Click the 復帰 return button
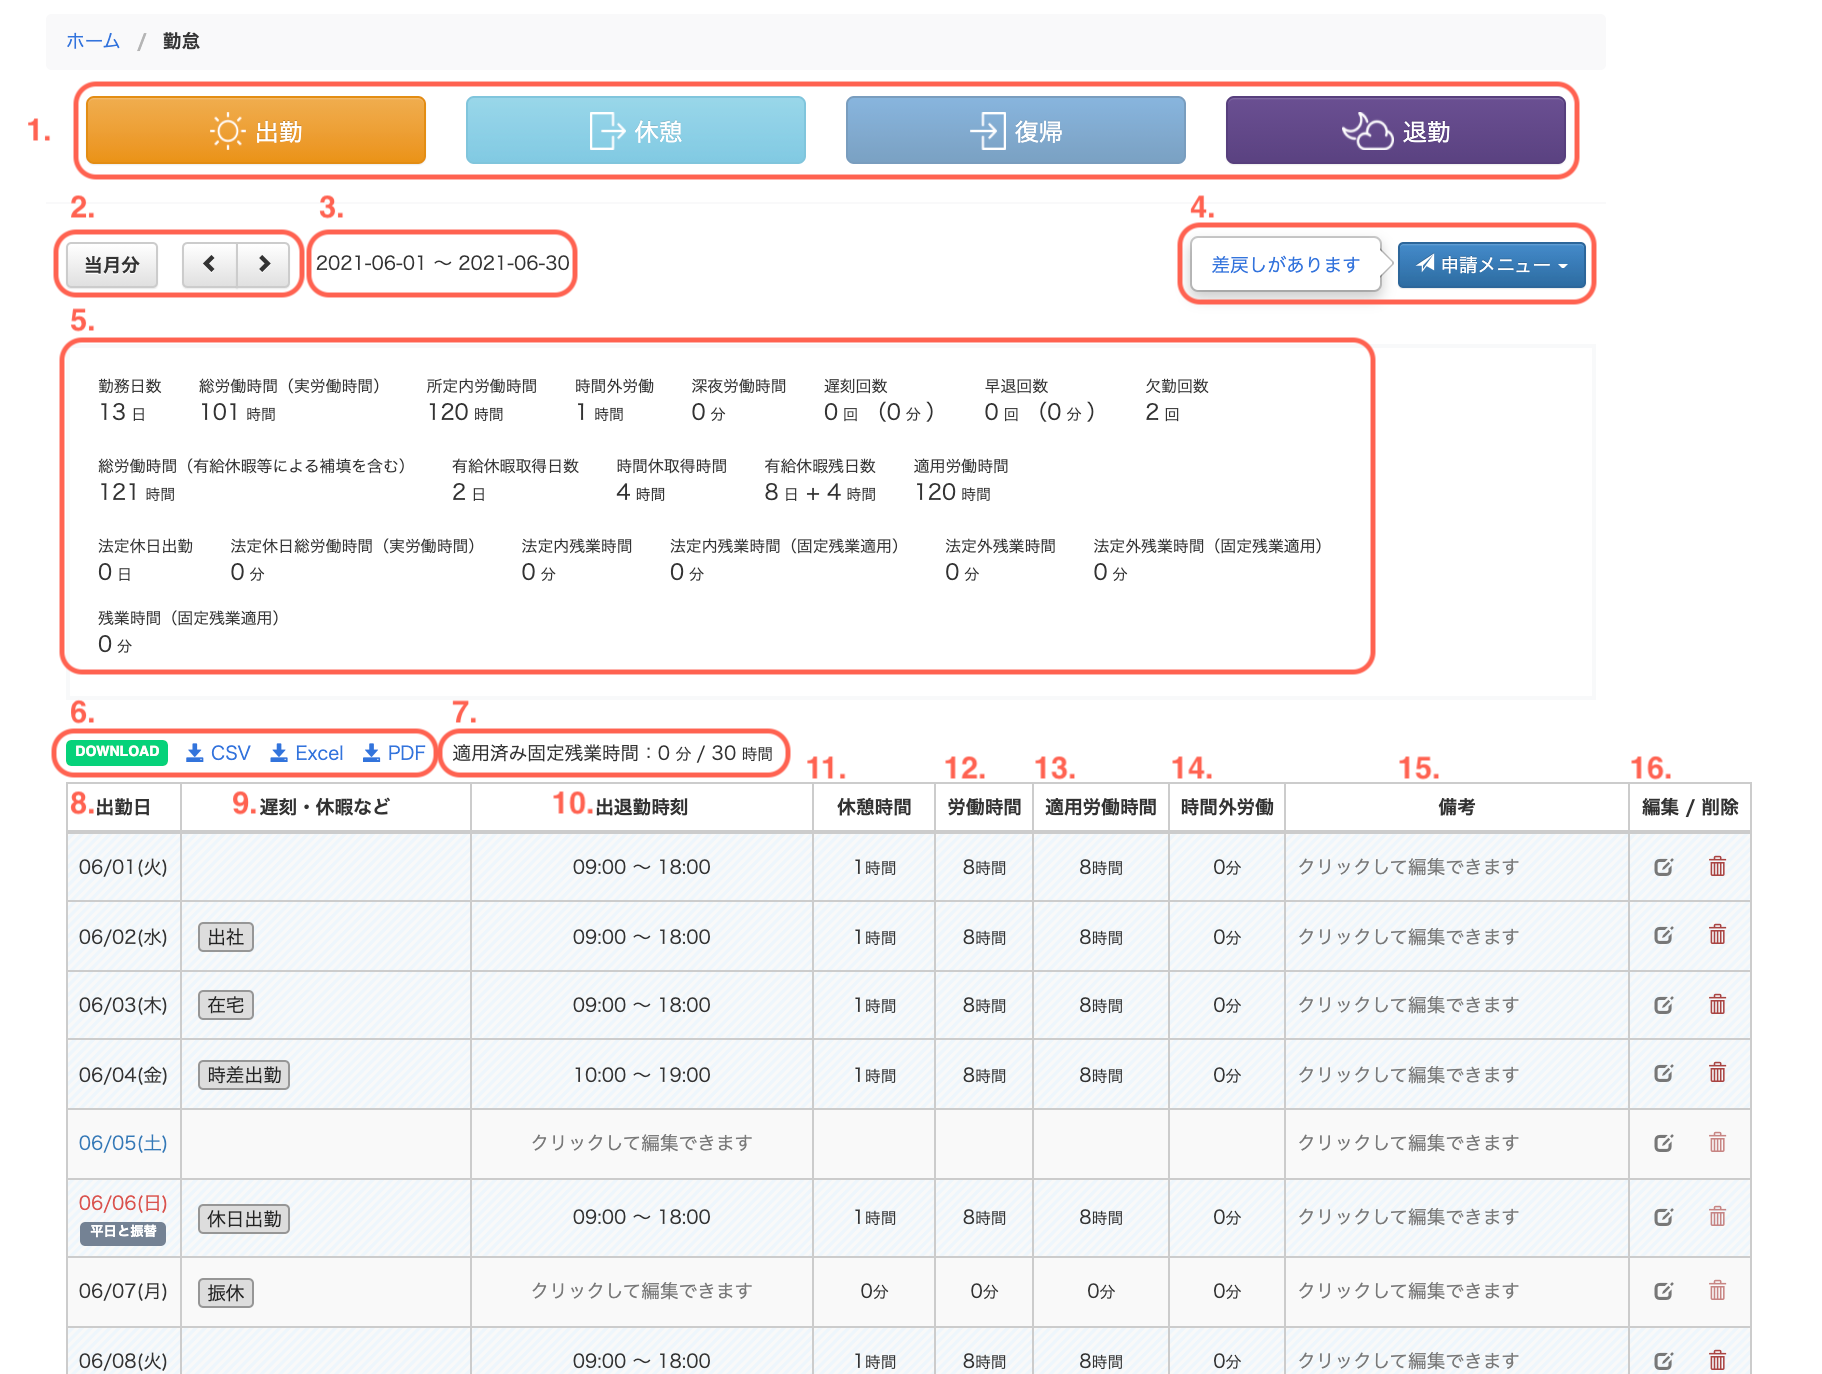This screenshot has width=1822, height=1374. (x=1016, y=130)
